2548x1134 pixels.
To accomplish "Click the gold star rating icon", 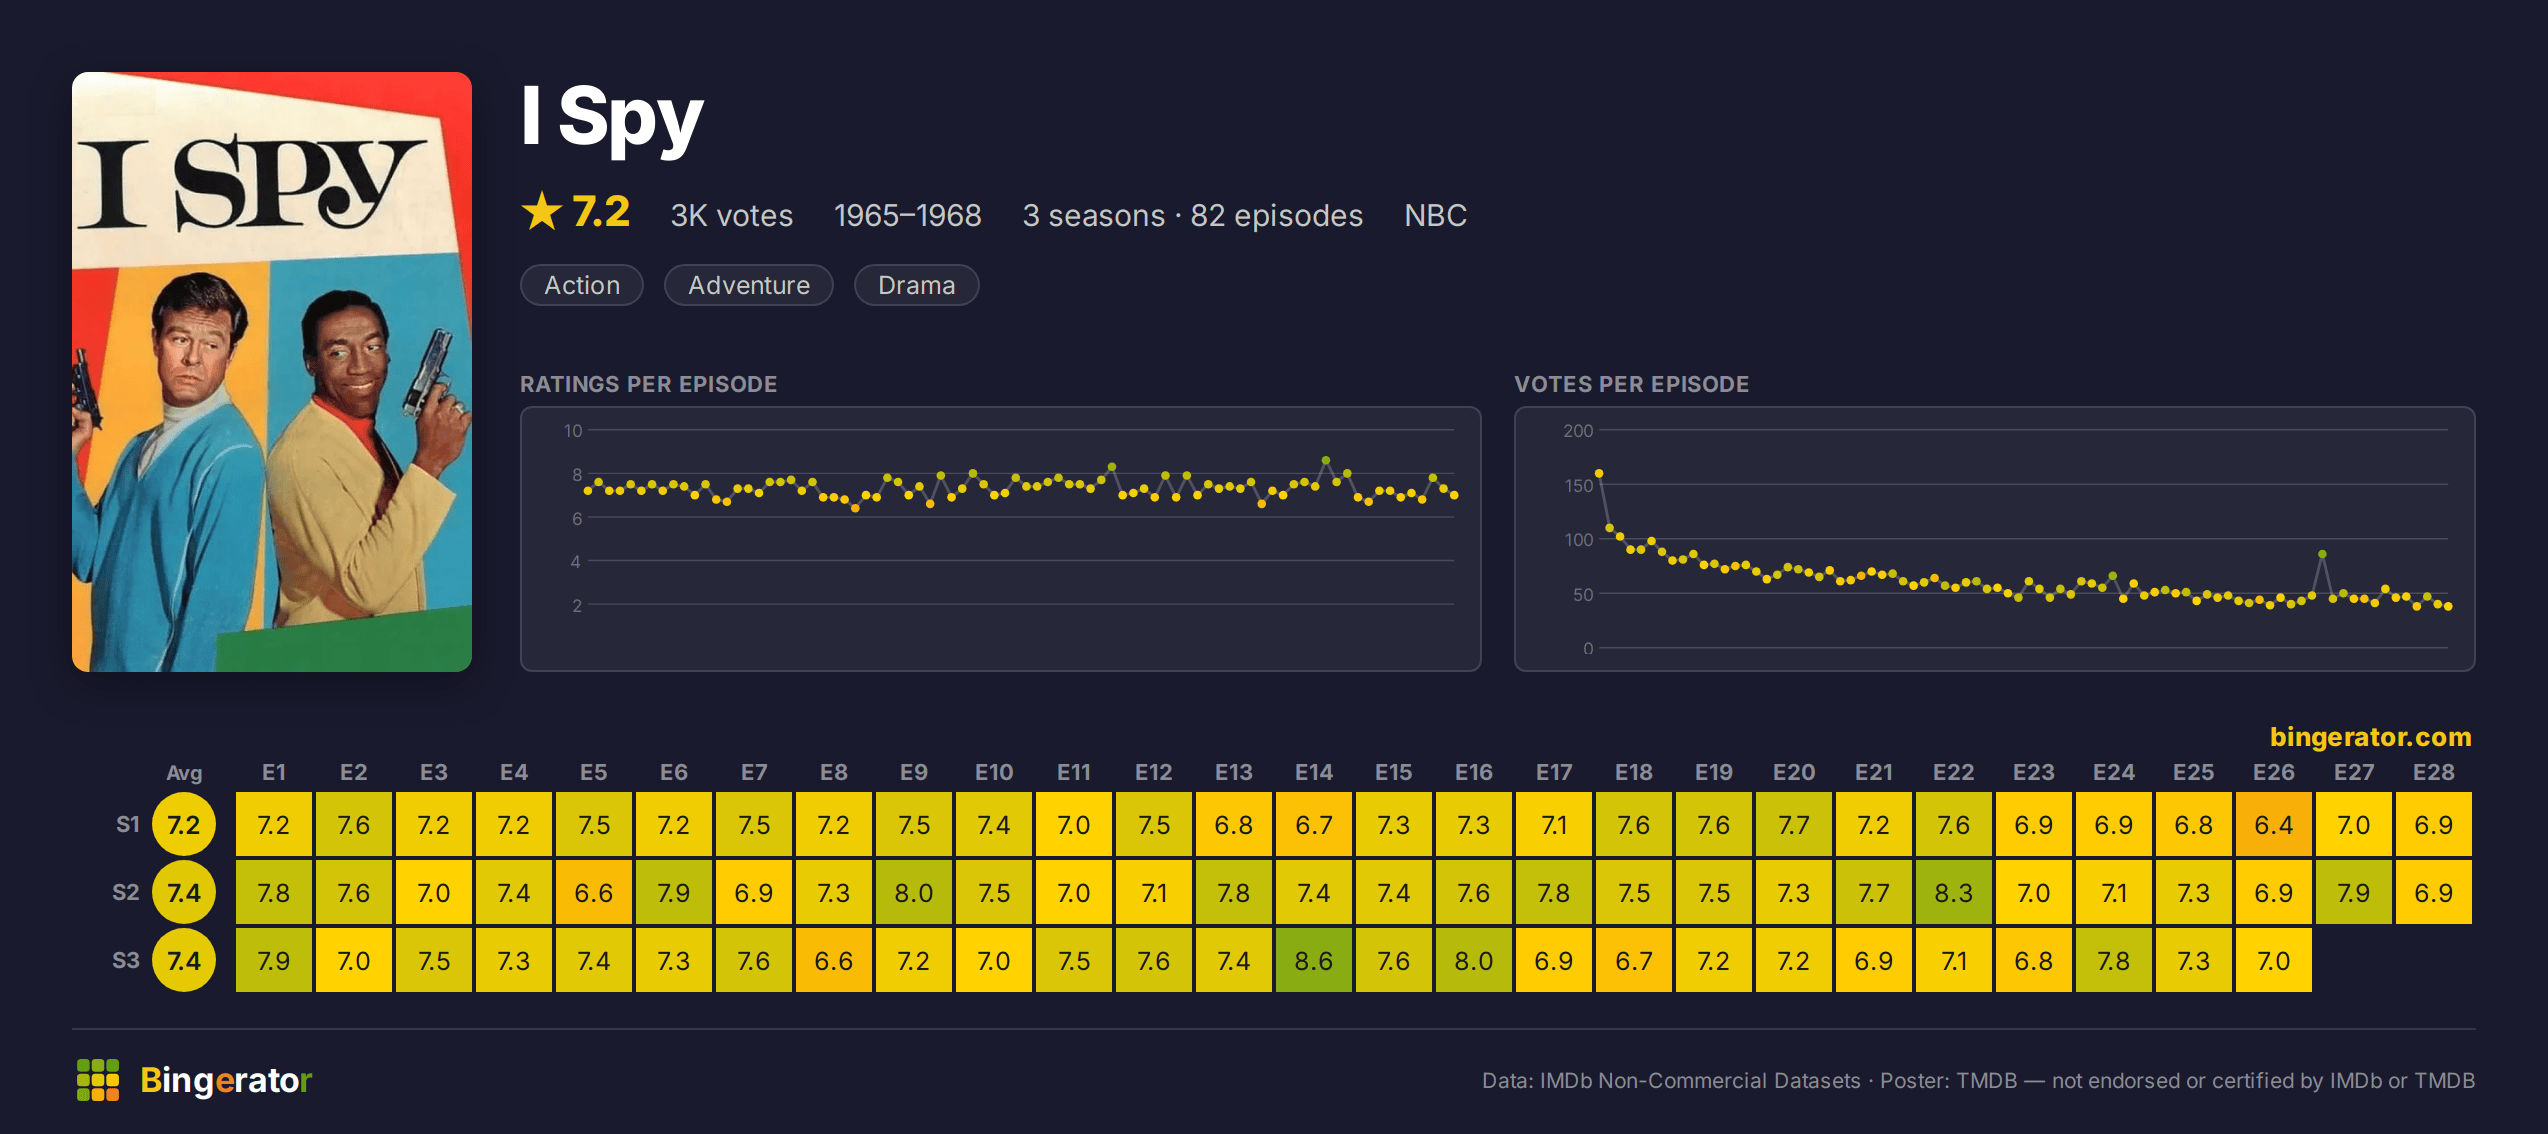I will click(x=542, y=212).
